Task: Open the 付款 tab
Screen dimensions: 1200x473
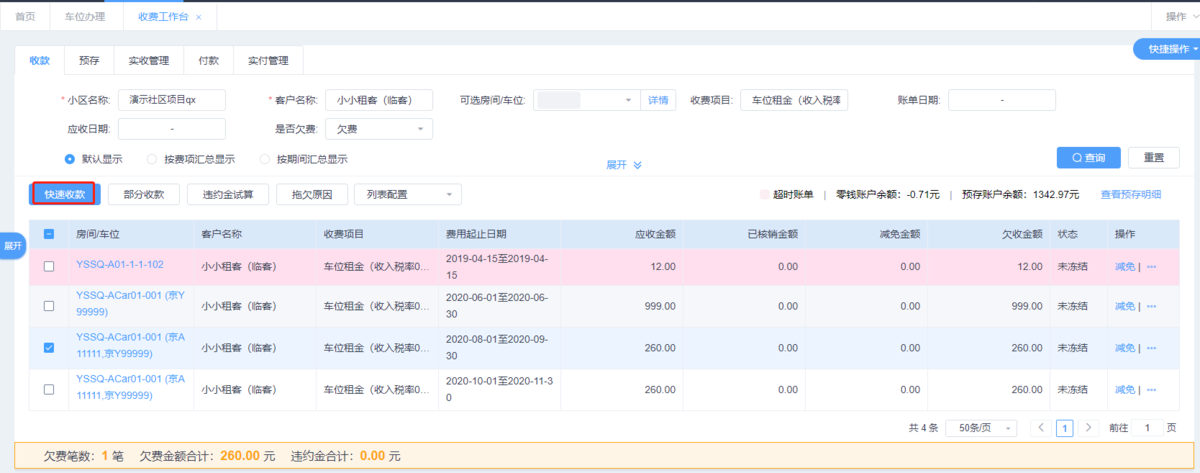Action: click(x=209, y=61)
